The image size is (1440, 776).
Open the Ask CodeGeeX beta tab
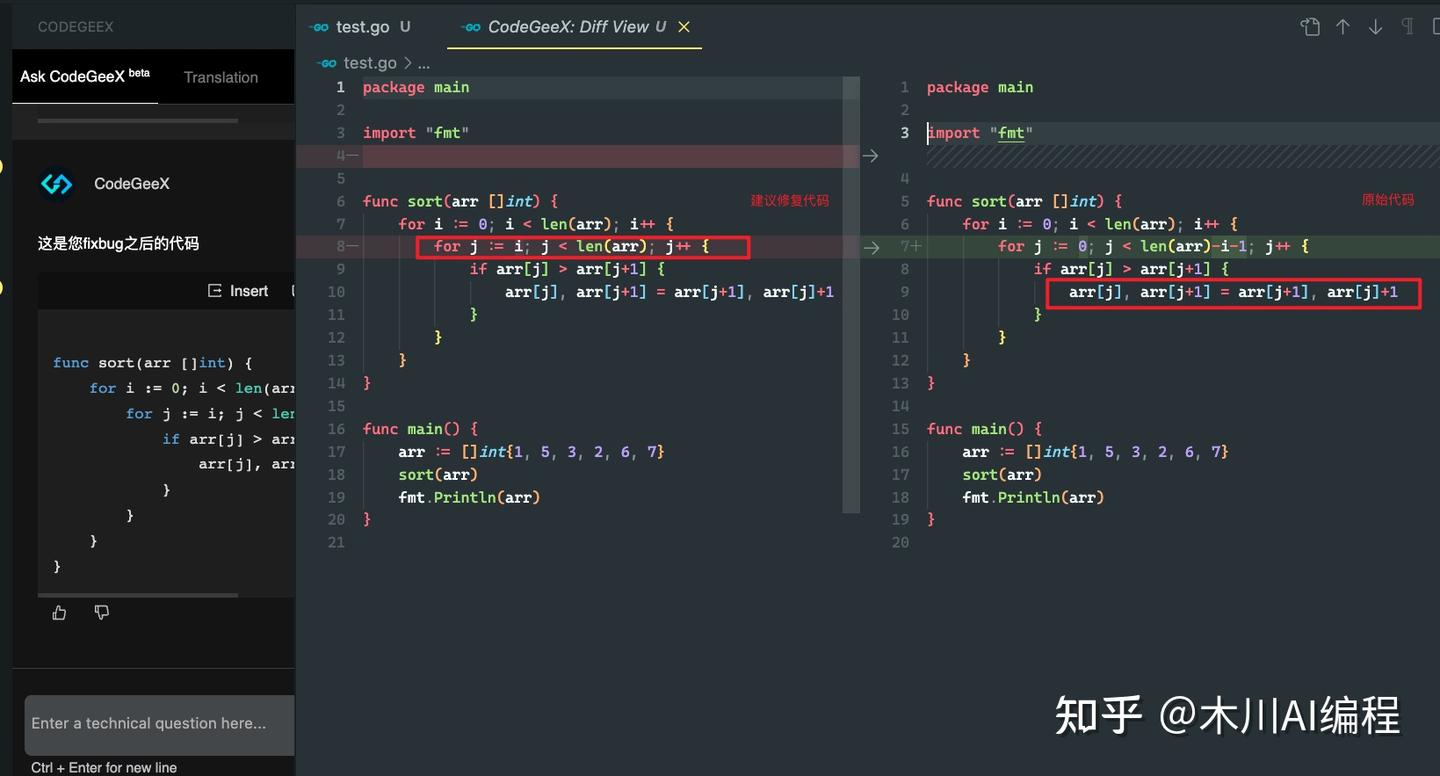tap(85, 76)
